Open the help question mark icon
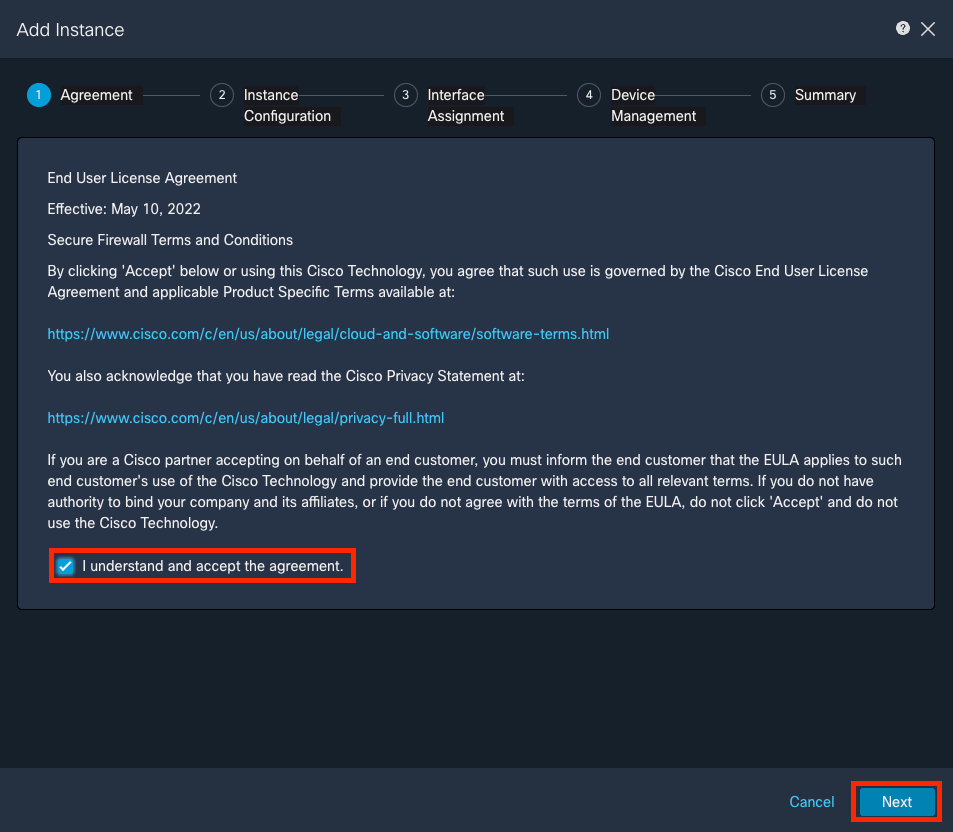The height and width of the screenshot is (832, 953). coord(903,29)
